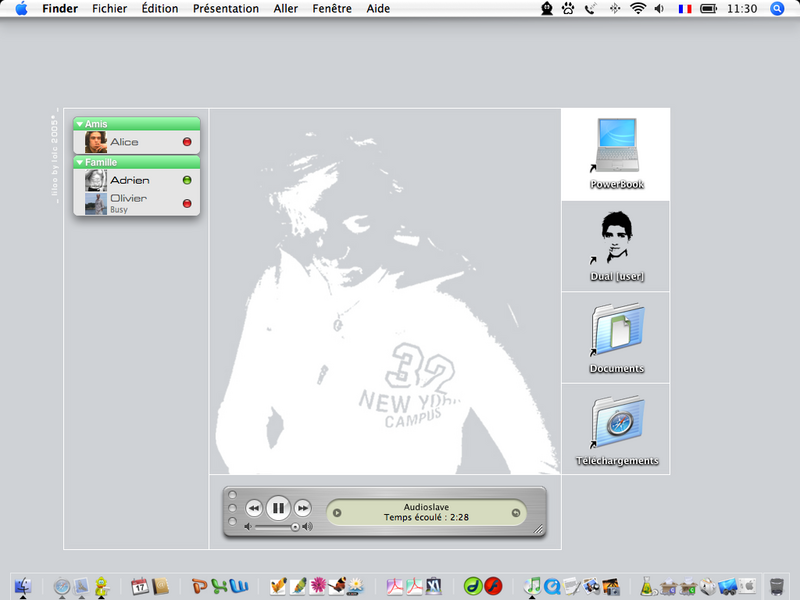Open the Fenêtre menu

(332, 9)
